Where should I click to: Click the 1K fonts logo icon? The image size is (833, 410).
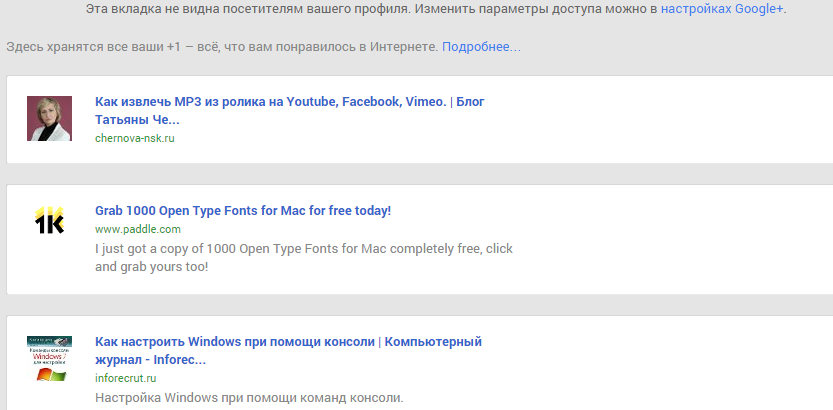(x=49, y=220)
